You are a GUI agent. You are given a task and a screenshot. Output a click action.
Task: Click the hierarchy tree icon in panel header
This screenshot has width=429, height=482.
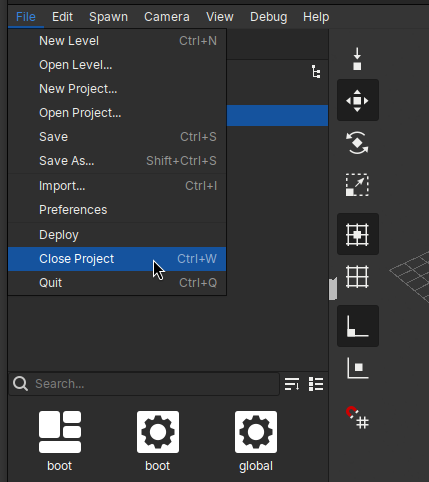pos(316,72)
